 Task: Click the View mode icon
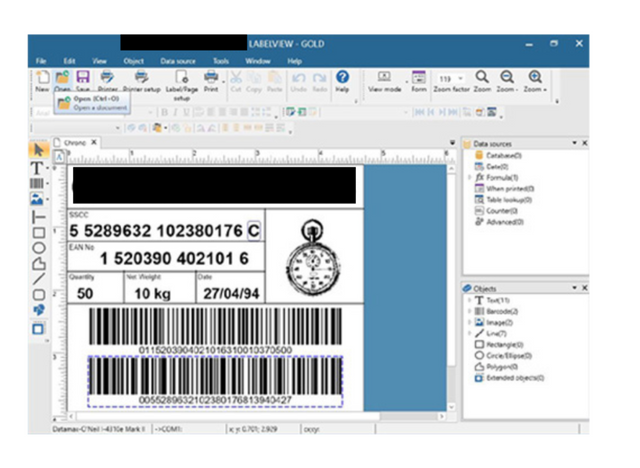point(384,81)
